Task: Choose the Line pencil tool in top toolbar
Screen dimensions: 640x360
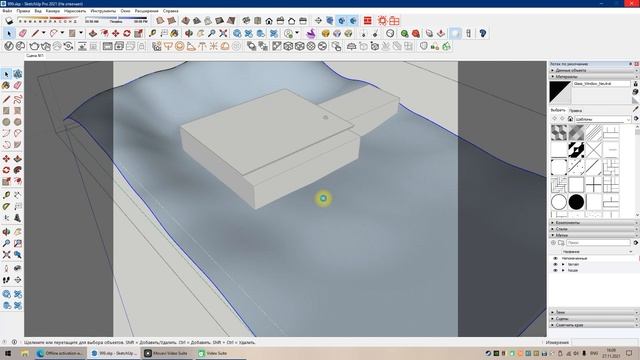Action: 35,33
